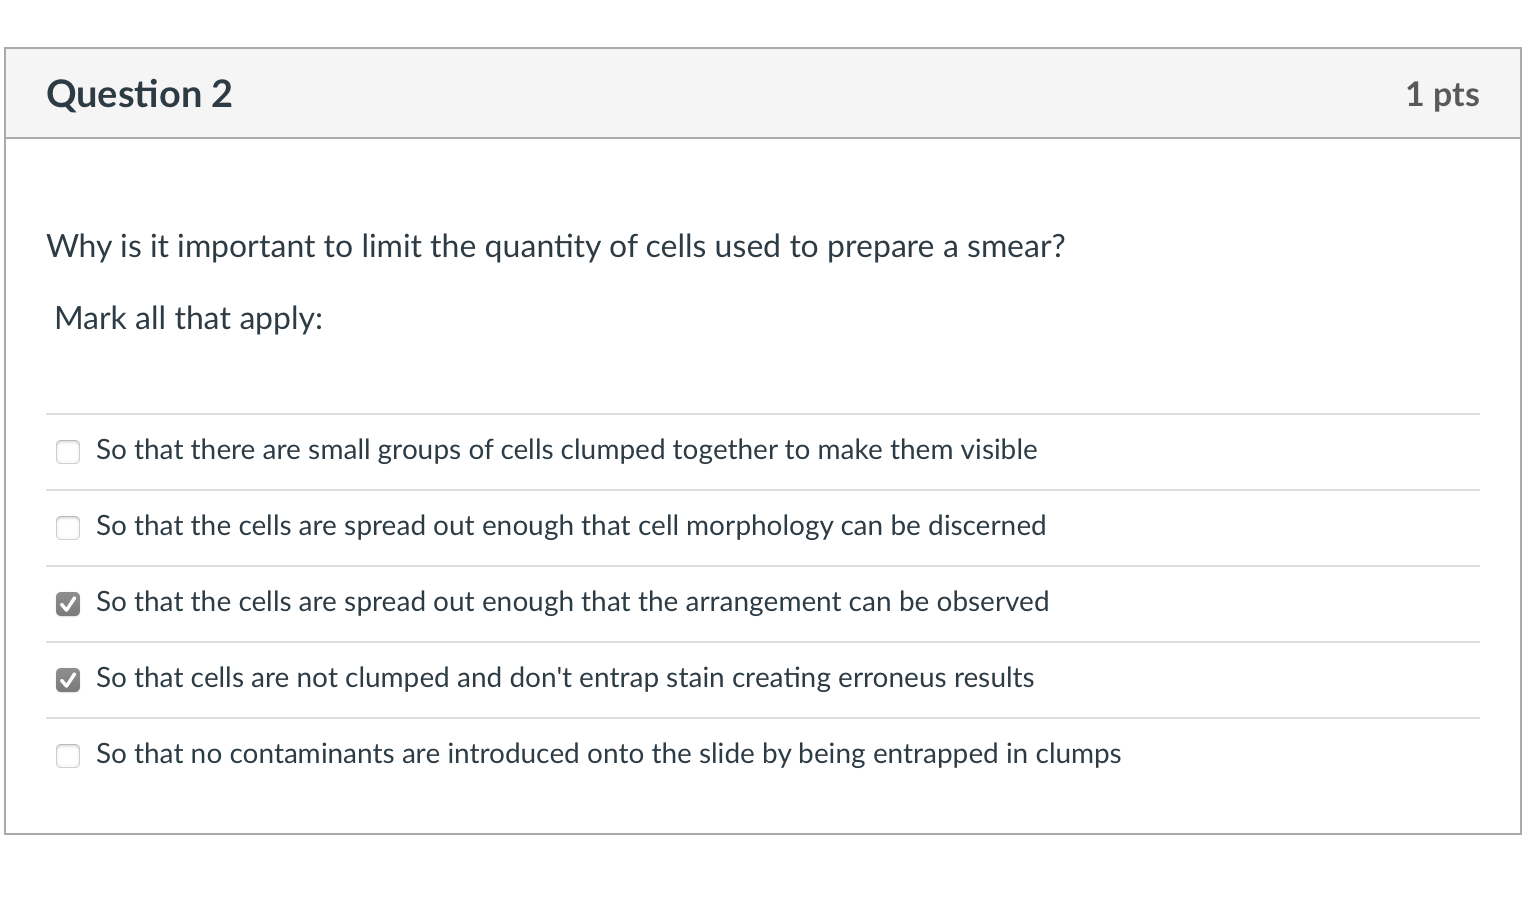Image resolution: width=1528 pixels, height=906 pixels.
Task: Click answer label about entrapping stain erroneous results
Action: 565,678
